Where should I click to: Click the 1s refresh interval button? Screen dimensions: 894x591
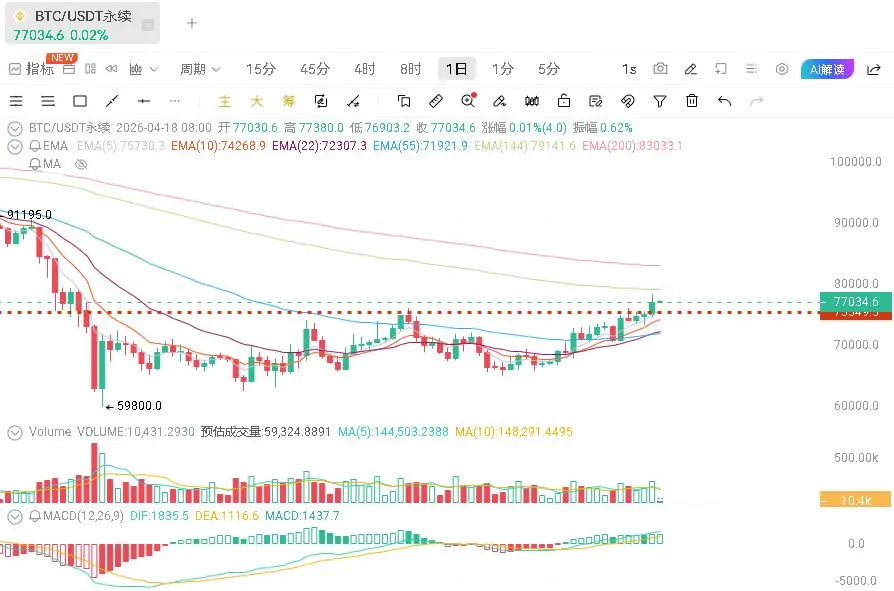point(629,69)
